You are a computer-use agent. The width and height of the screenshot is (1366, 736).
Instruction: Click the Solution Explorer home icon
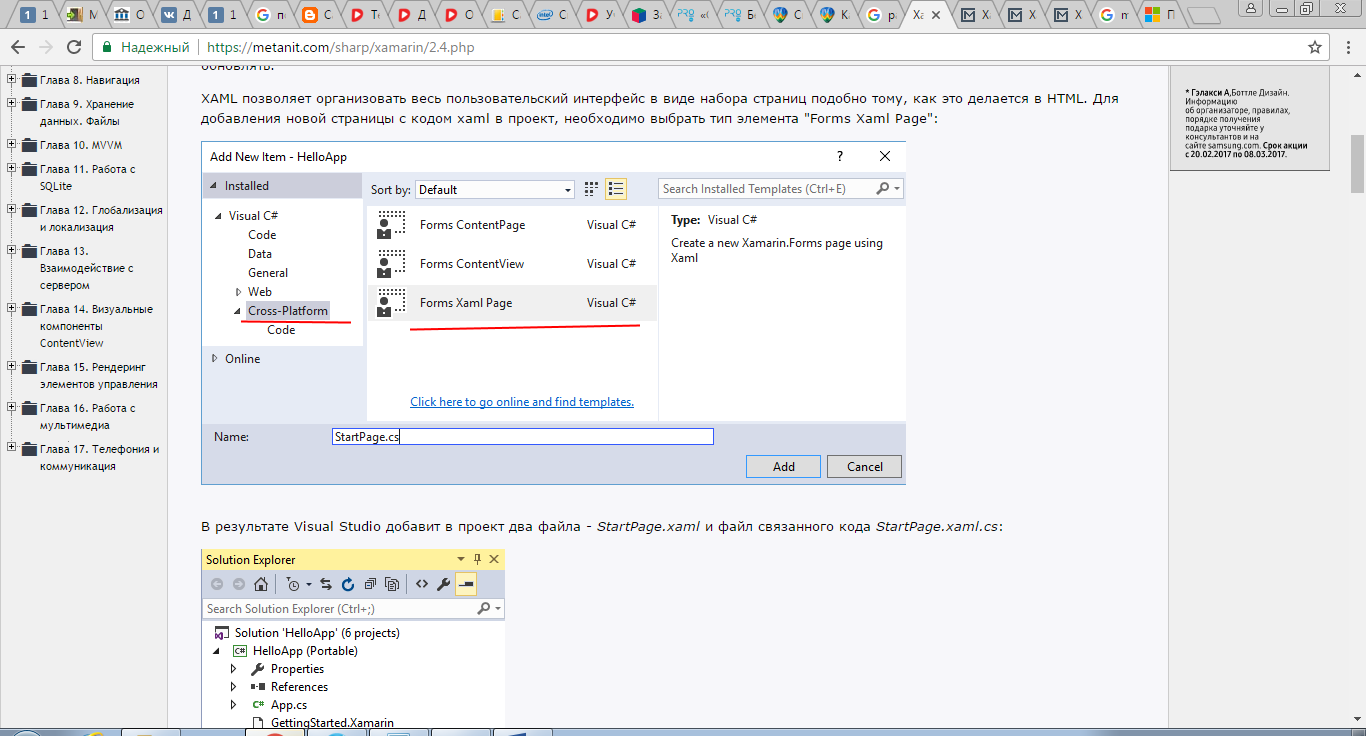(x=260, y=584)
